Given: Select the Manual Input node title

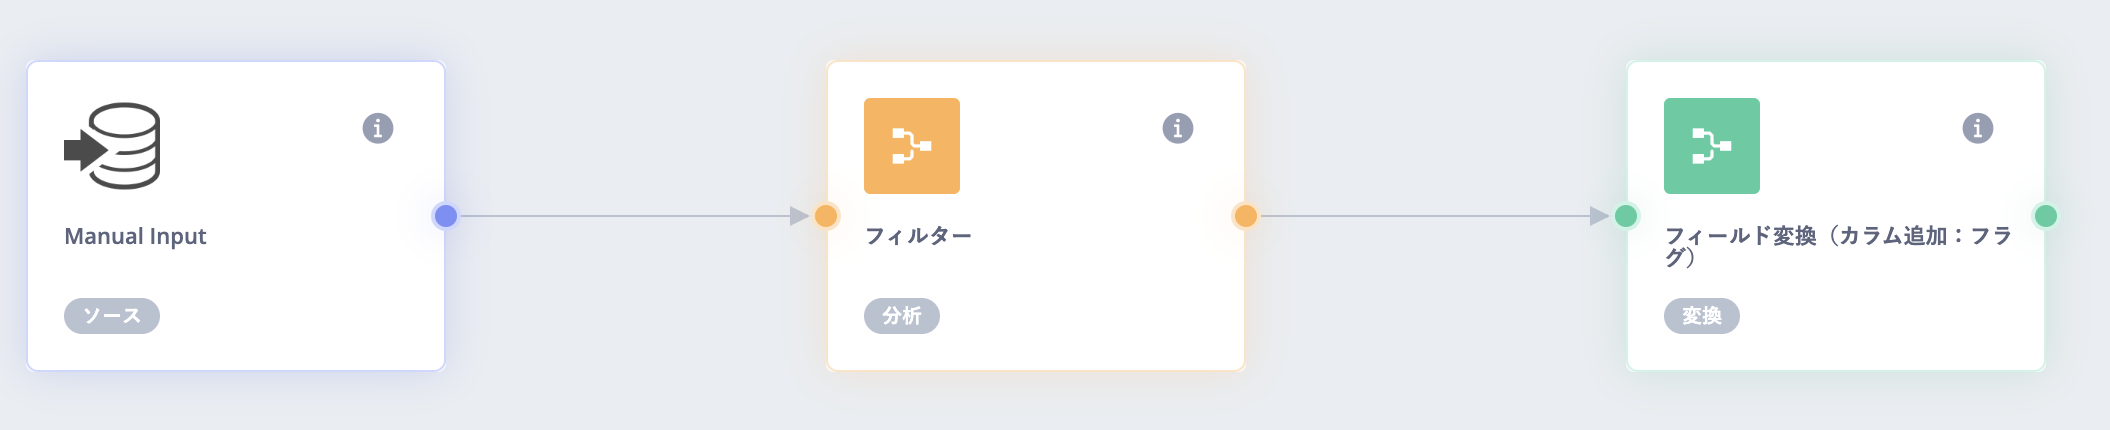Looking at the screenshot, I should pos(135,236).
